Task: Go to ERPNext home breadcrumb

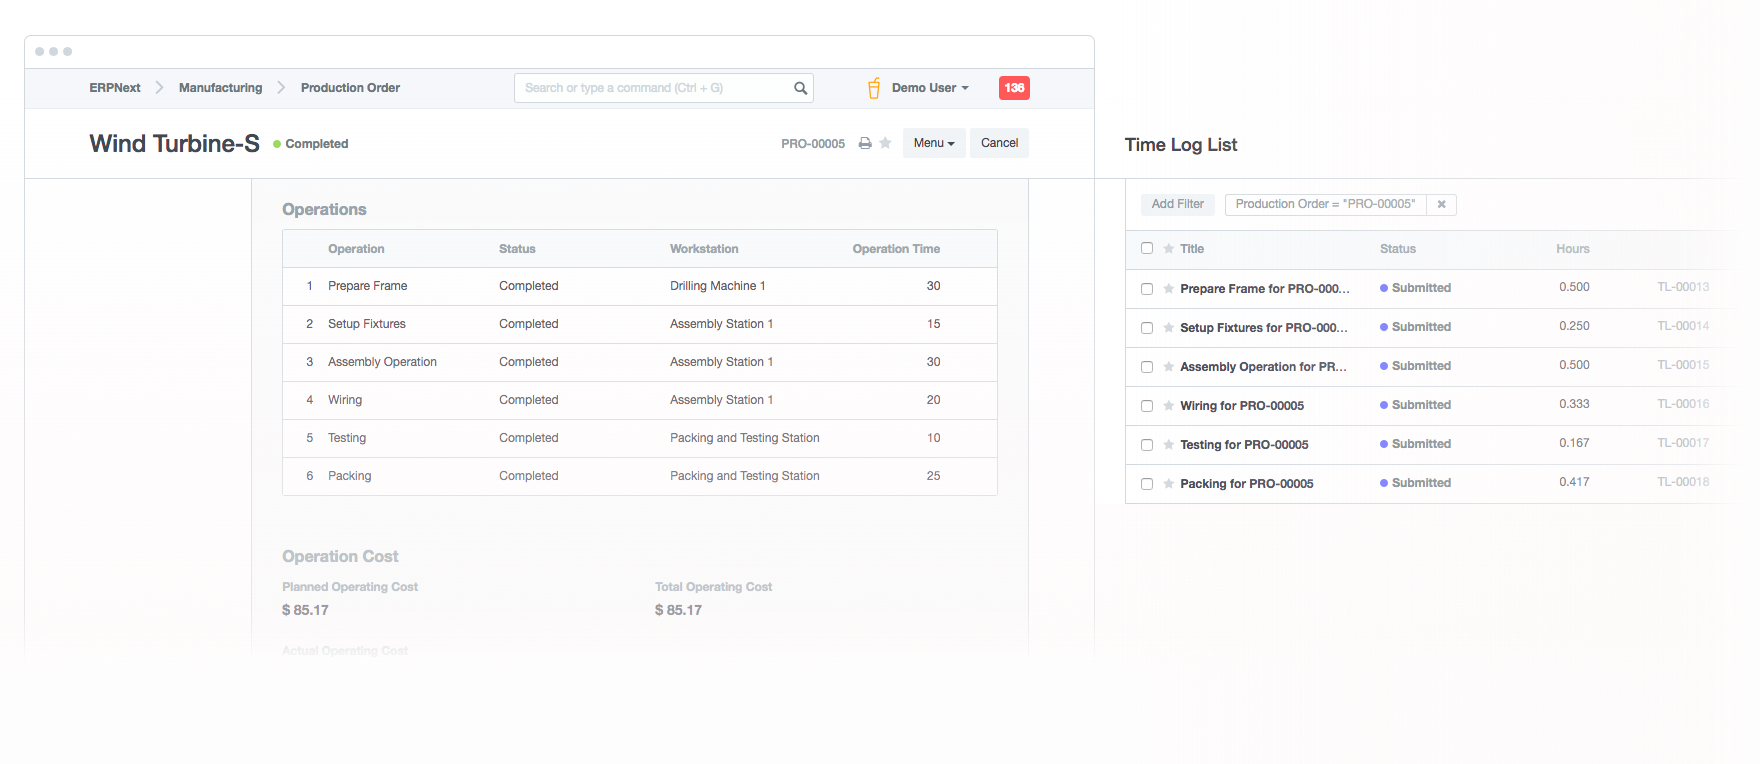Action: pos(115,88)
